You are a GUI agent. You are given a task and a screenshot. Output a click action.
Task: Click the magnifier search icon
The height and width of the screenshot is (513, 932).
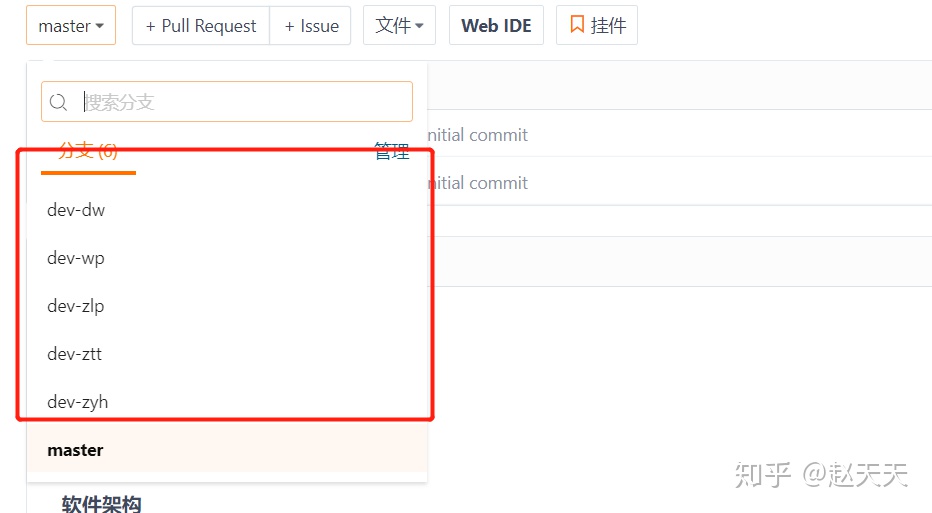point(58,102)
